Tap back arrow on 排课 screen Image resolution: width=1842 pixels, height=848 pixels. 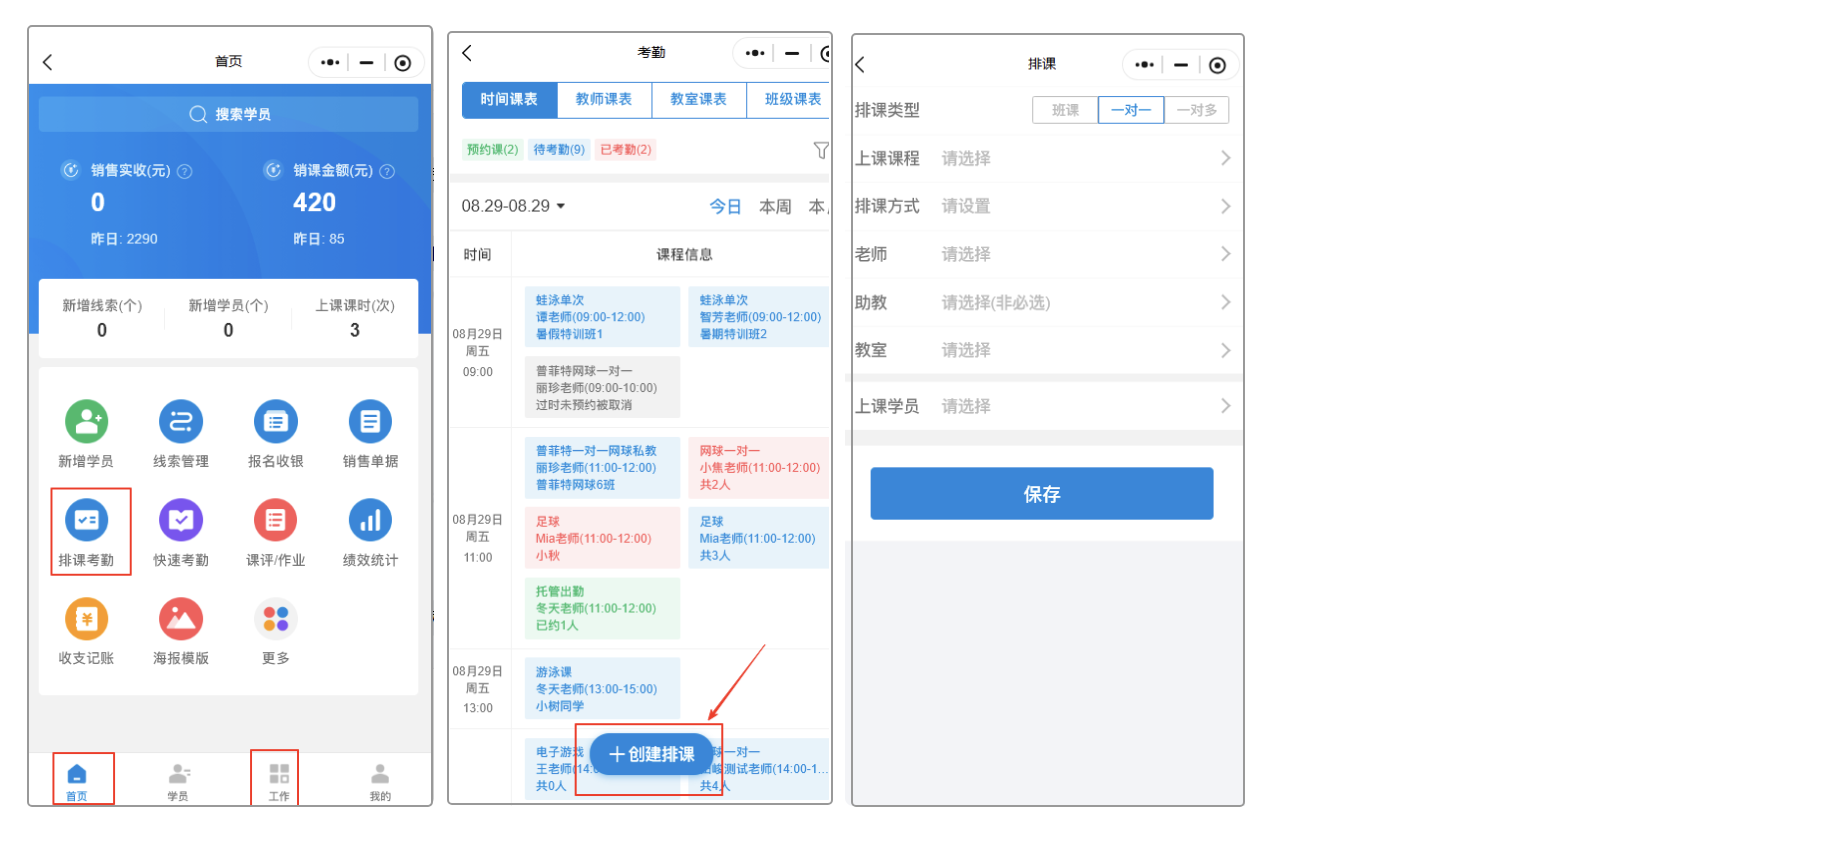pos(860,64)
